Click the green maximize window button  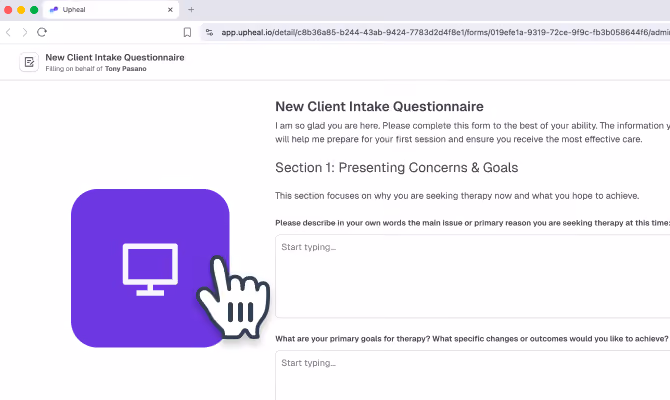click(x=34, y=9)
